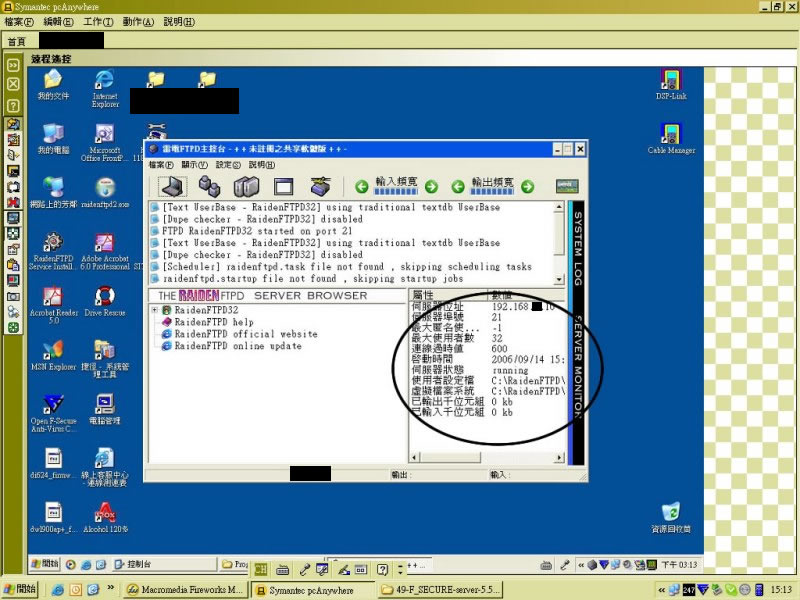Click the 控制台 button on remote taskbar
800x600 pixels.
coord(164,564)
